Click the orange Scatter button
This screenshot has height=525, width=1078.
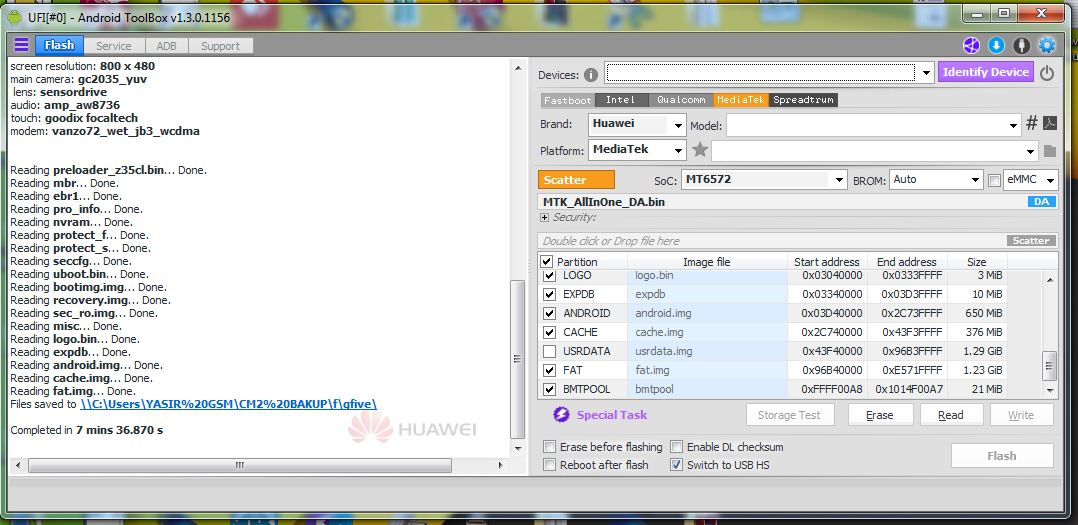coord(576,180)
